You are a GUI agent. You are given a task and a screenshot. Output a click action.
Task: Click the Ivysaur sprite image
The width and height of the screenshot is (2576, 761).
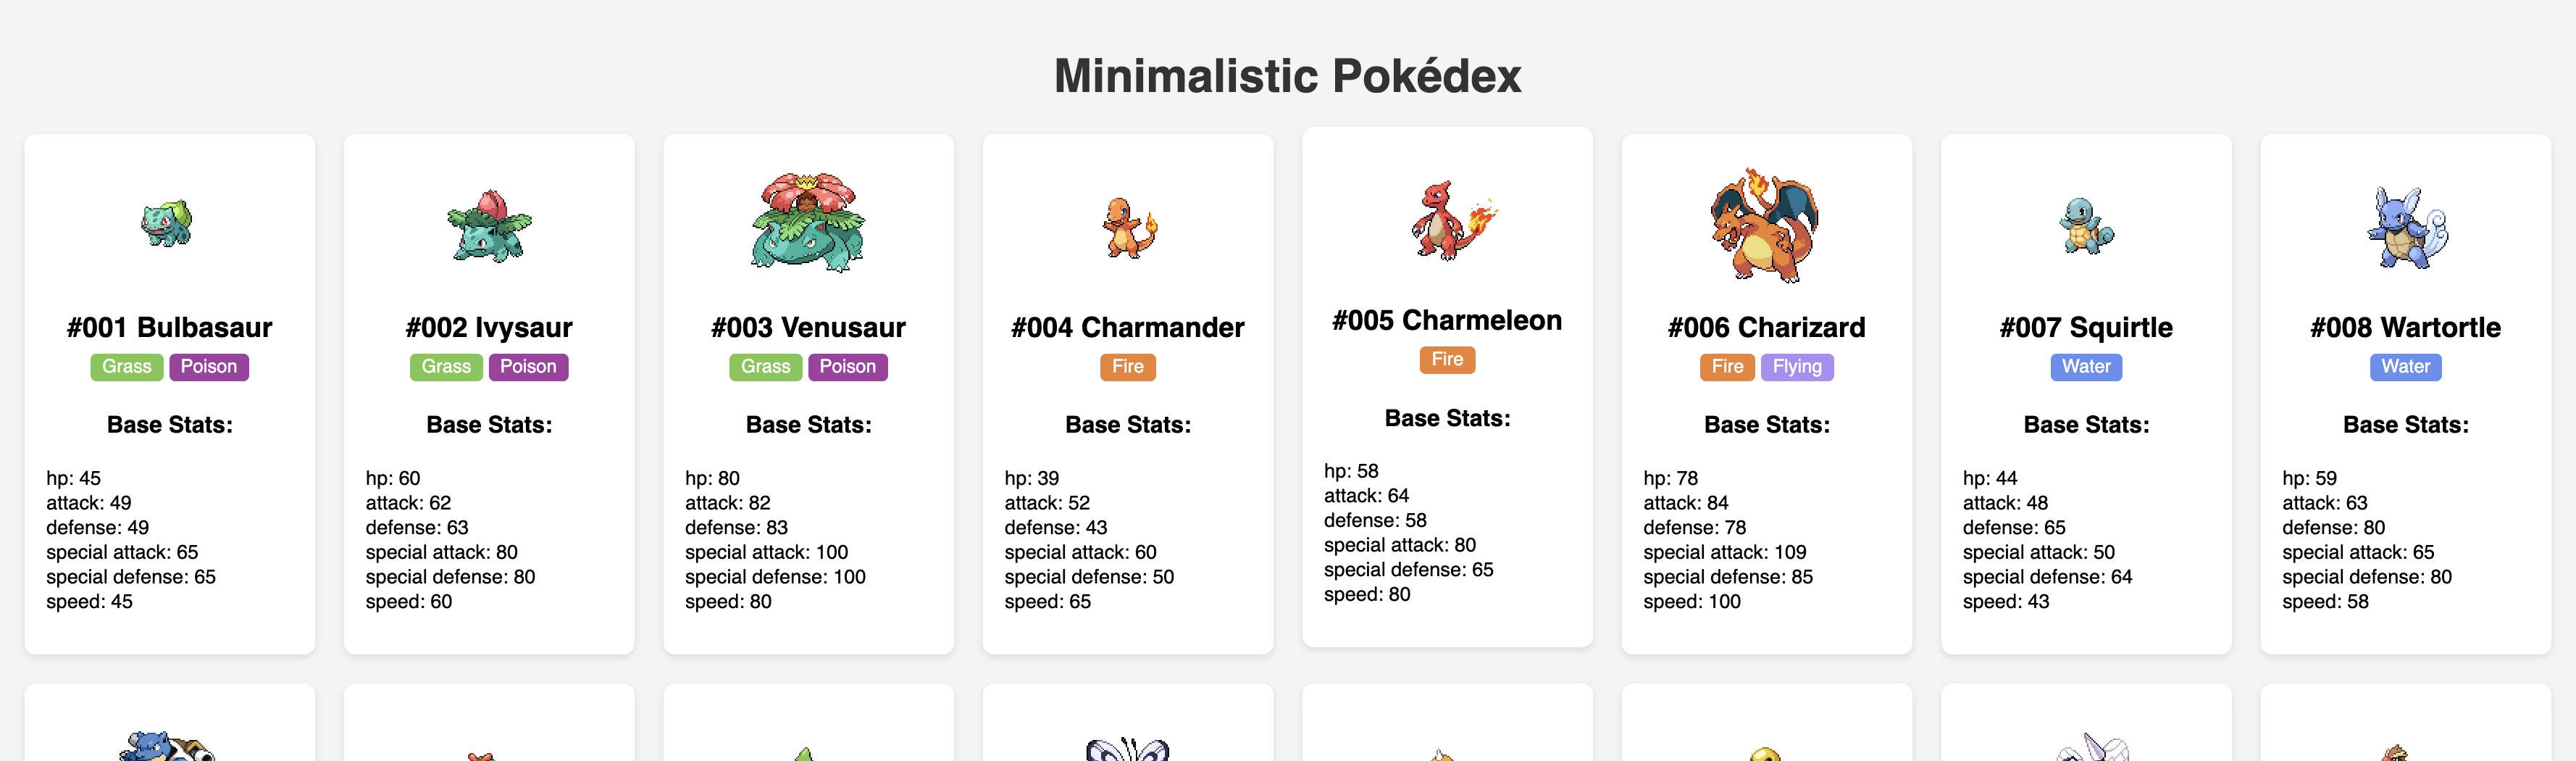tap(489, 226)
